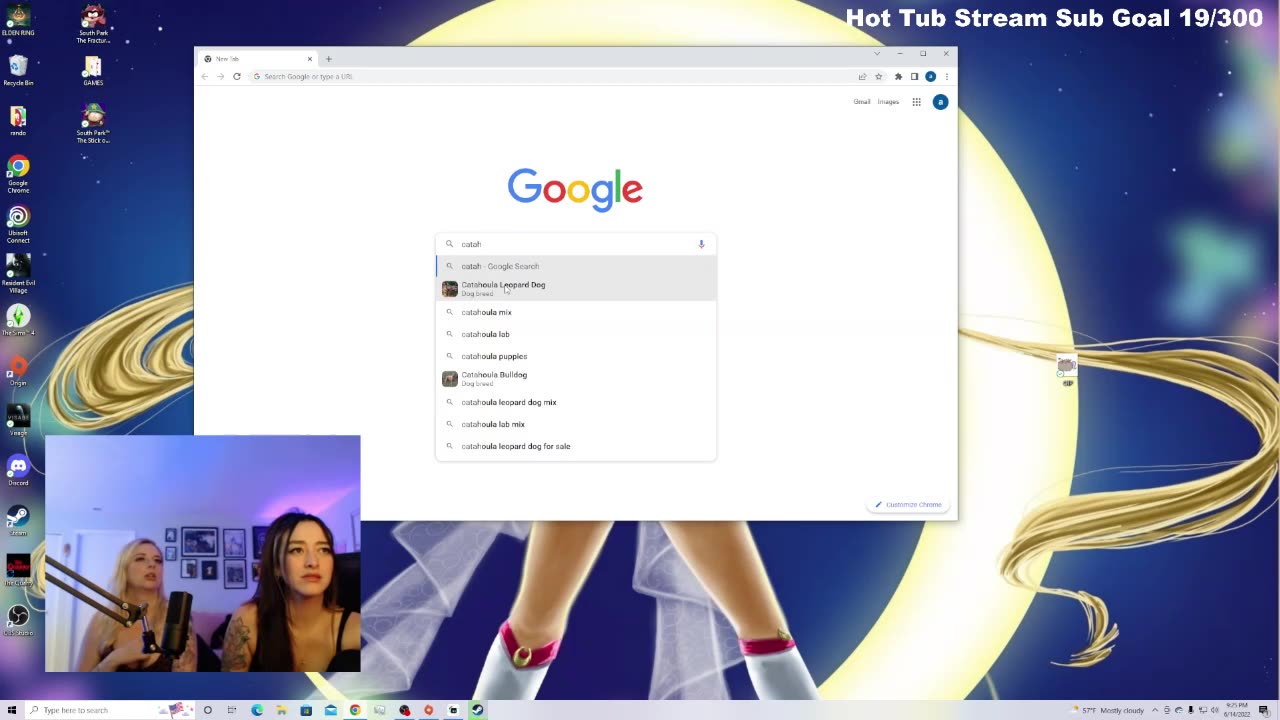Launch Microsoft Edge from taskbar

[257, 710]
